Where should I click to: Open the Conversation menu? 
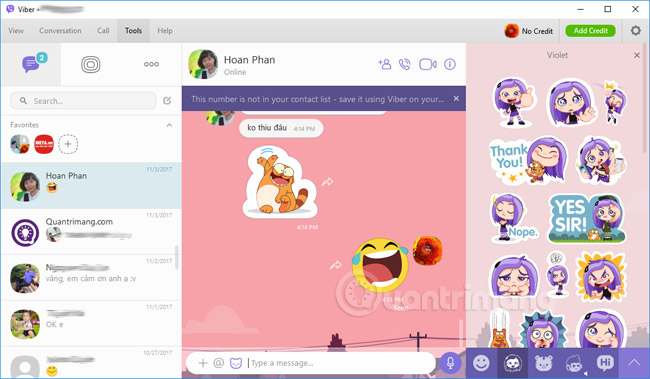coord(60,31)
